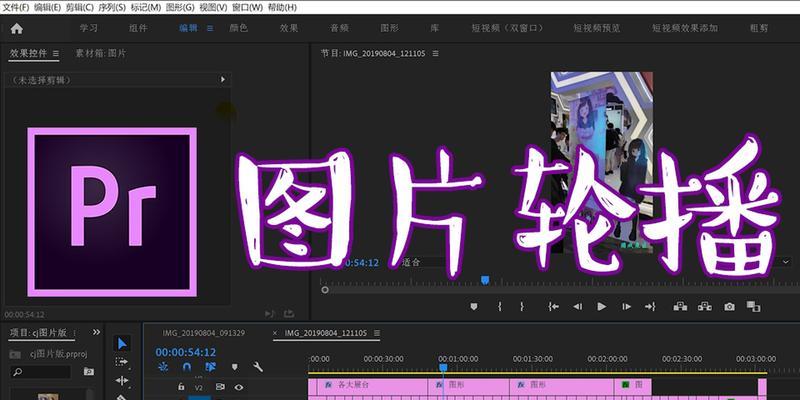Step forward one frame
This screenshot has height=400, width=800.
tap(627, 306)
